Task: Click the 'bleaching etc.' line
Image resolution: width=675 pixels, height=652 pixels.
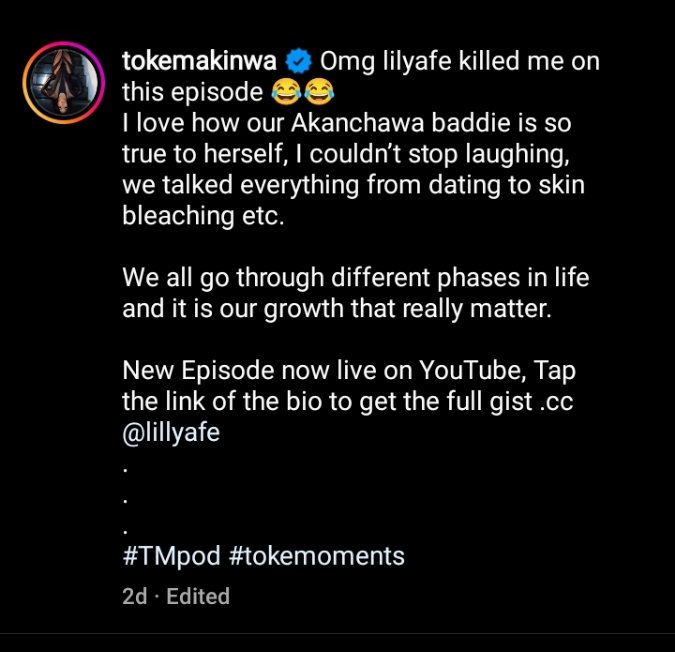Action: tap(203, 215)
